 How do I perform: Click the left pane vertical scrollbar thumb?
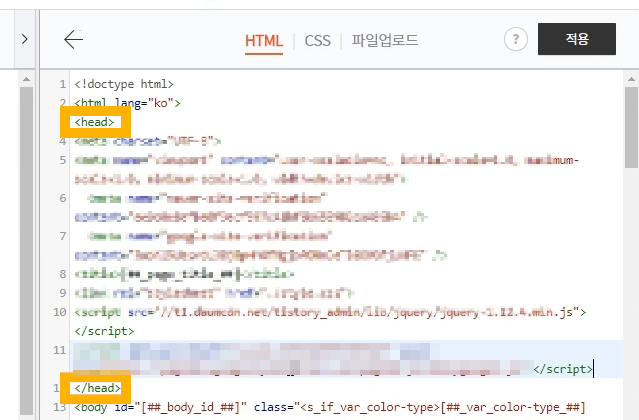tap(26, 251)
